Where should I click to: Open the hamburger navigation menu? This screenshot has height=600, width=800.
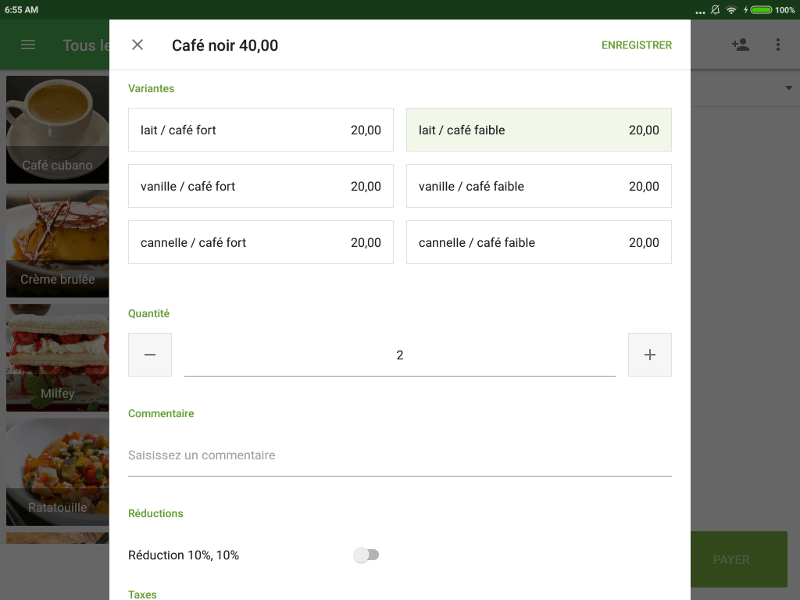(x=28, y=45)
